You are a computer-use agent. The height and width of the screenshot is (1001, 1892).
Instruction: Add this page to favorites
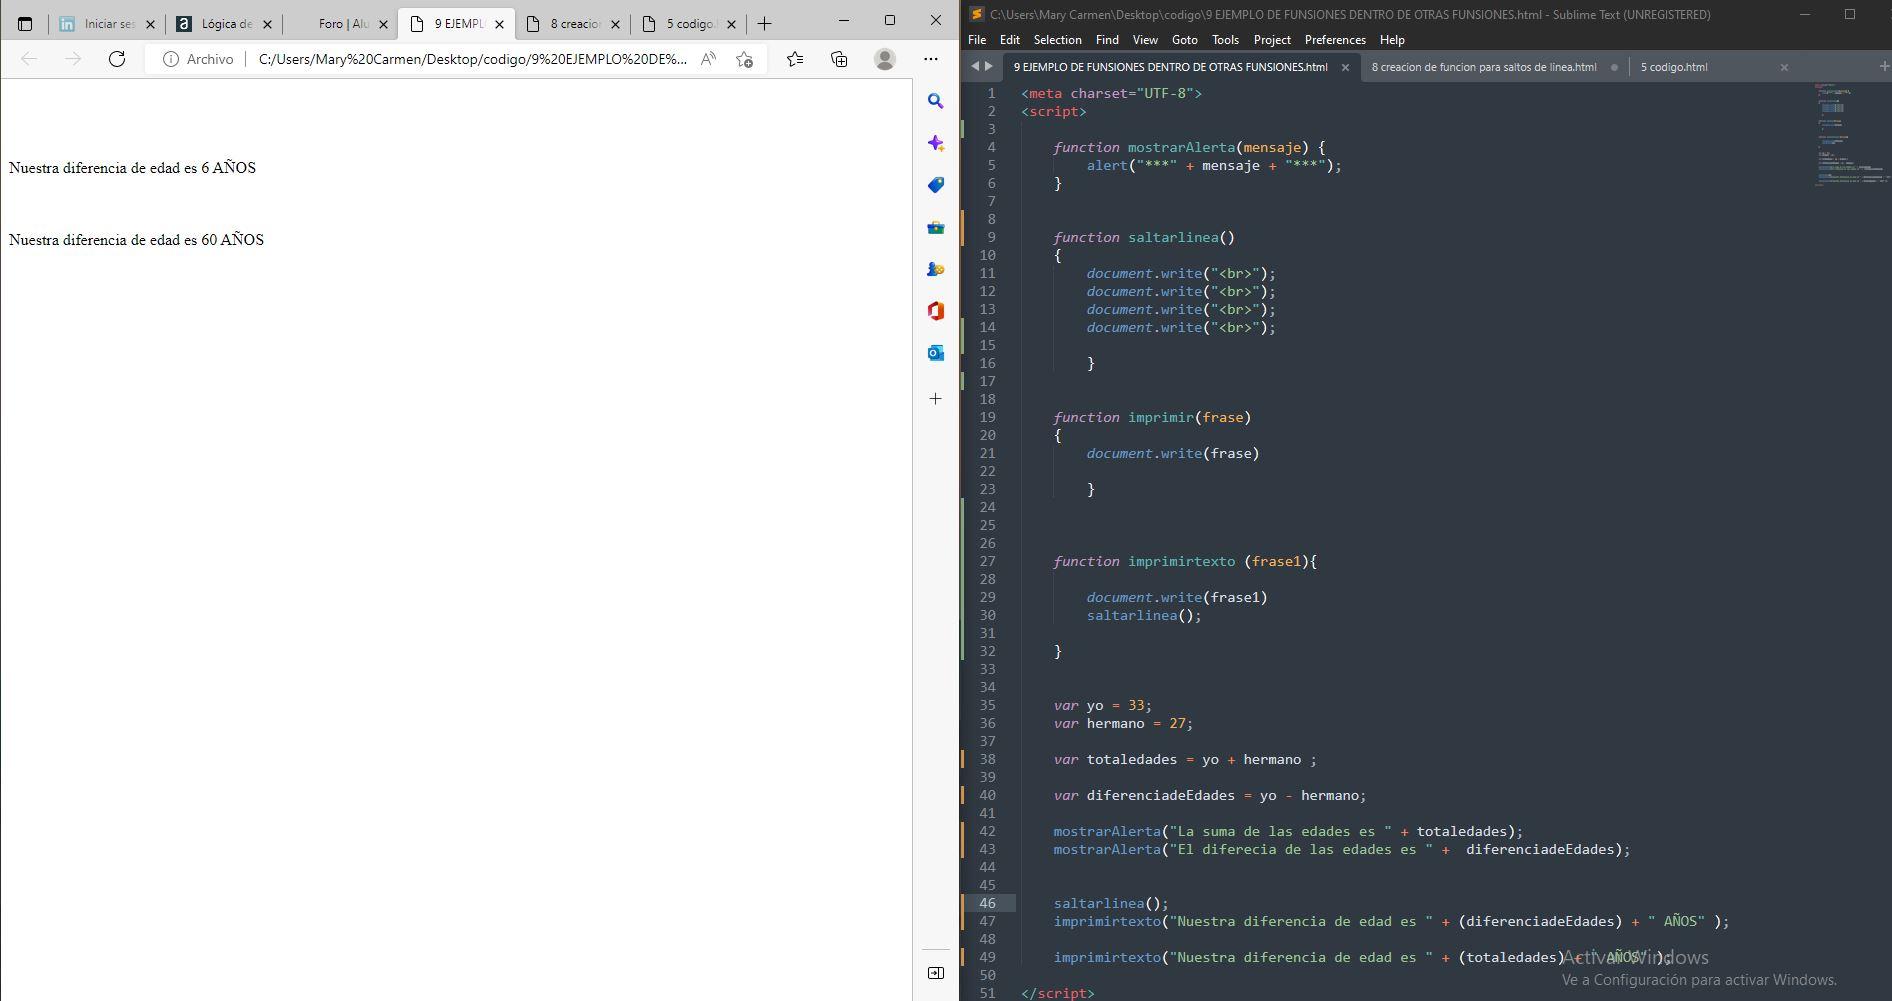pos(744,59)
